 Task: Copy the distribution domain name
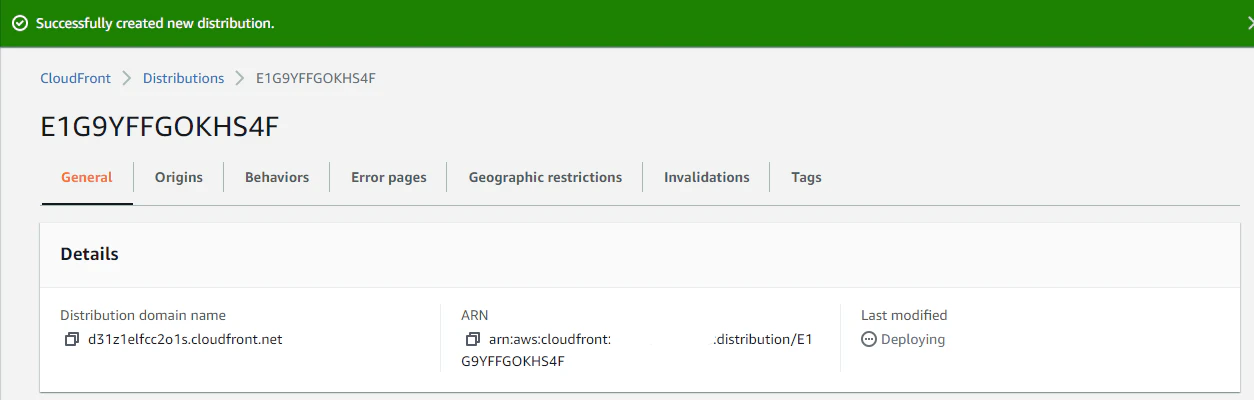click(72, 339)
